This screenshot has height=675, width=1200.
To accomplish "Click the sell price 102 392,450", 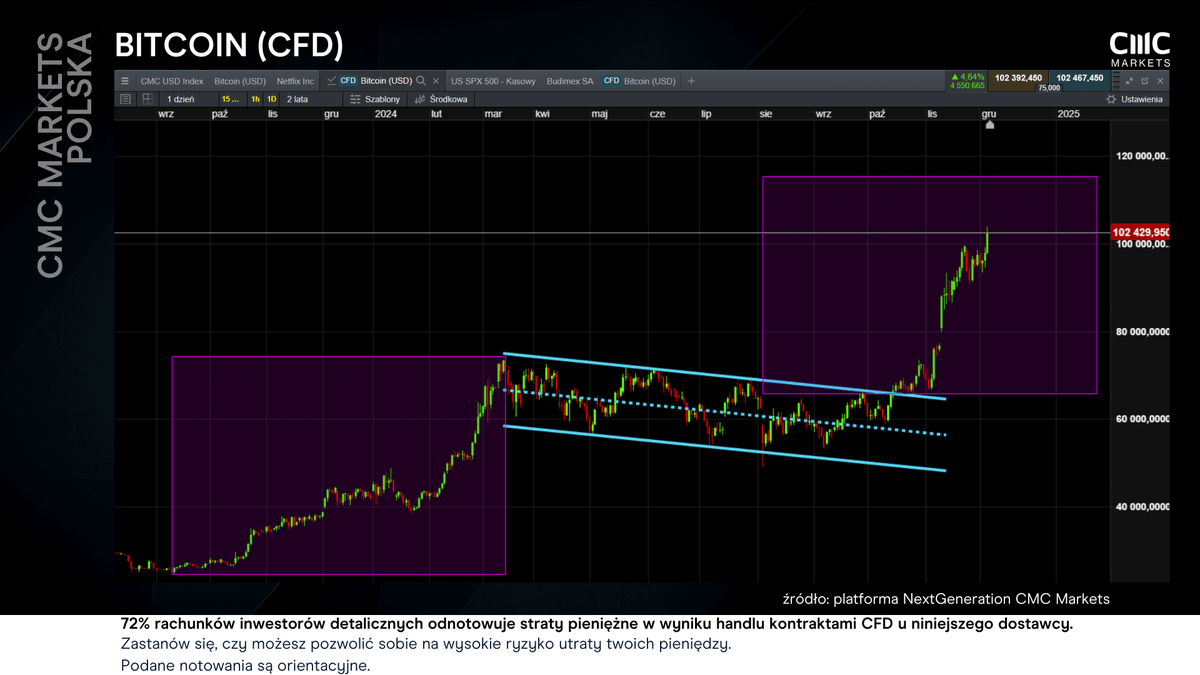I will 1018,78.
